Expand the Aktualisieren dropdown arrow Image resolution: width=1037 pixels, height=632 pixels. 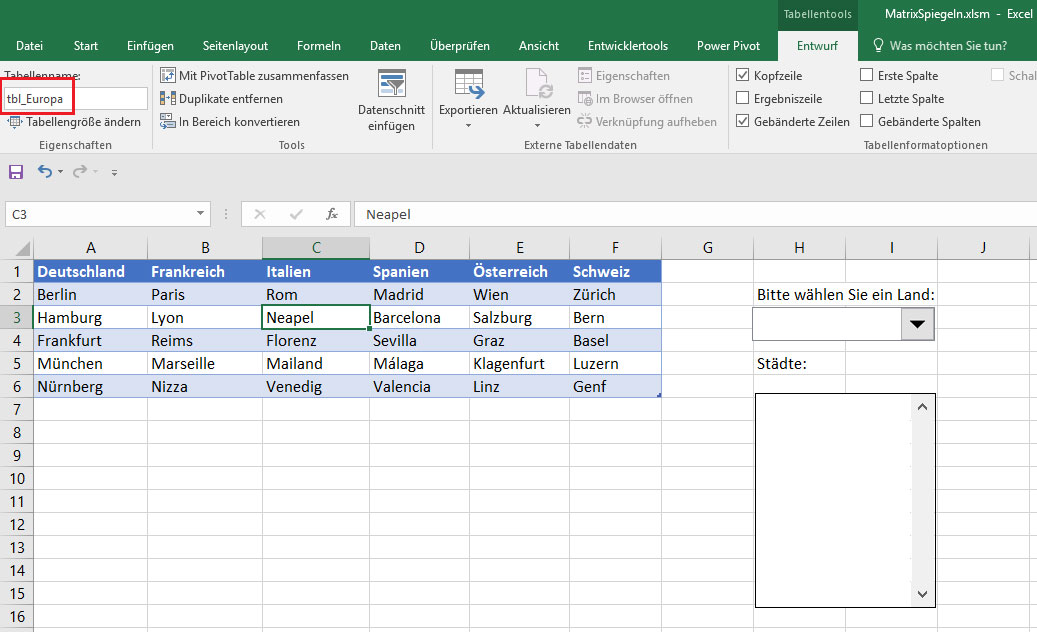[x=537, y=126]
